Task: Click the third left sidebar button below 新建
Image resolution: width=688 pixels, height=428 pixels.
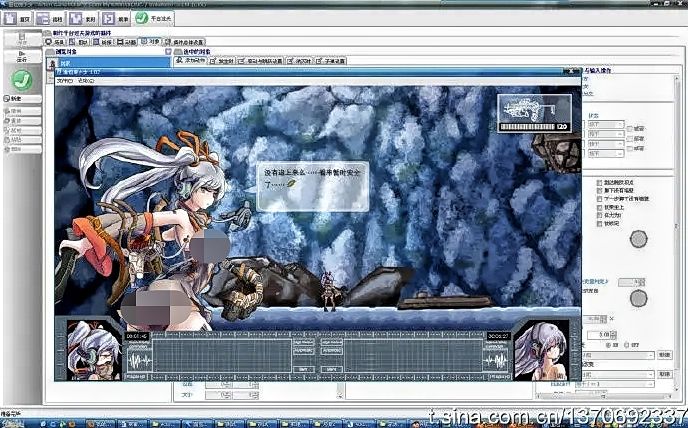Action: (x=22, y=121)
